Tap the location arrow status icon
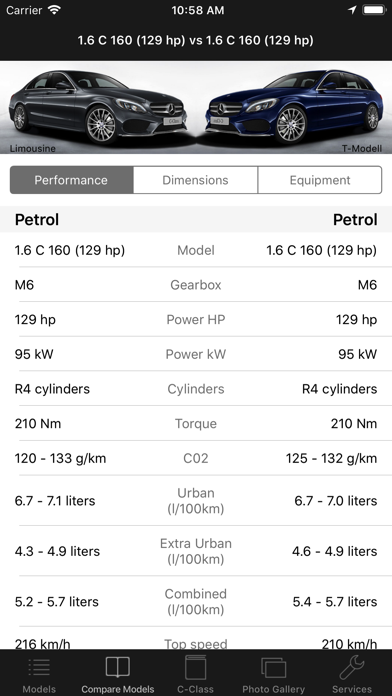This screenshot has width=392, height=696. pos(352,10)
